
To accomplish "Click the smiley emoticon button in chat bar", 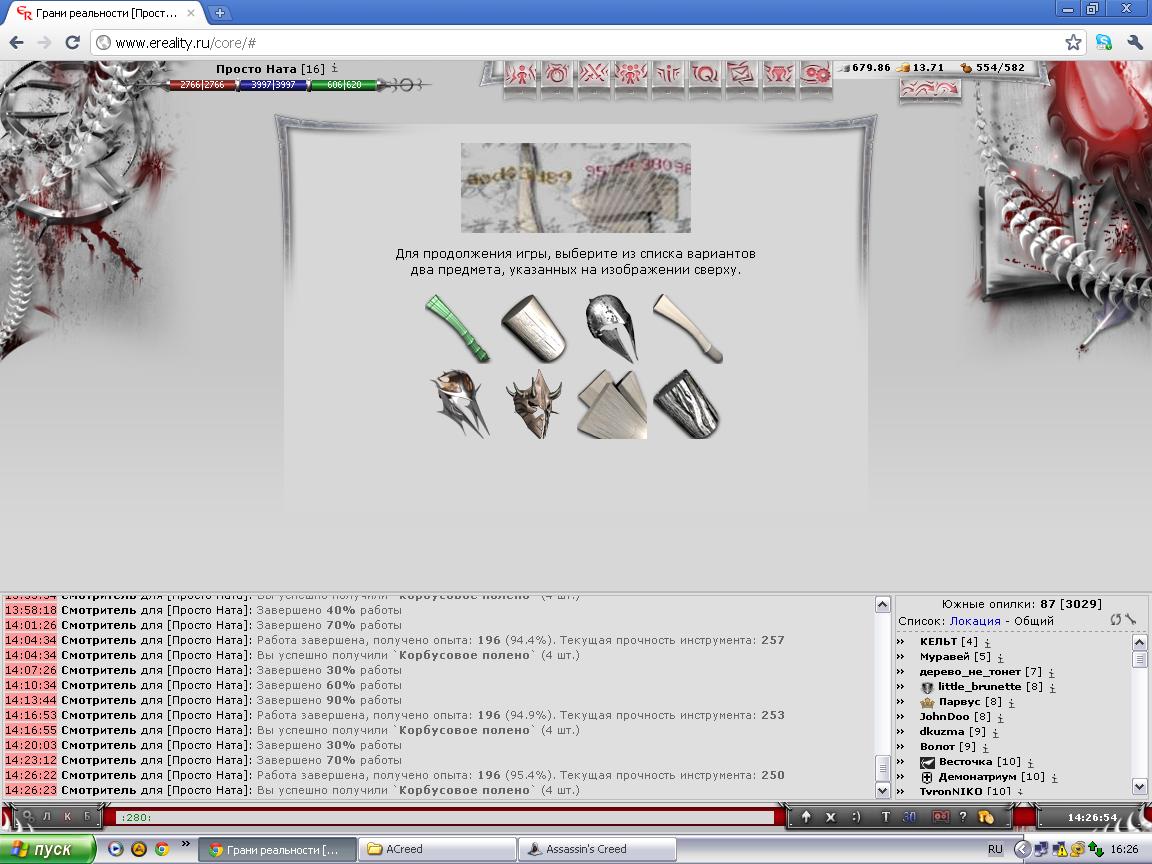I will tap(856, 817).
